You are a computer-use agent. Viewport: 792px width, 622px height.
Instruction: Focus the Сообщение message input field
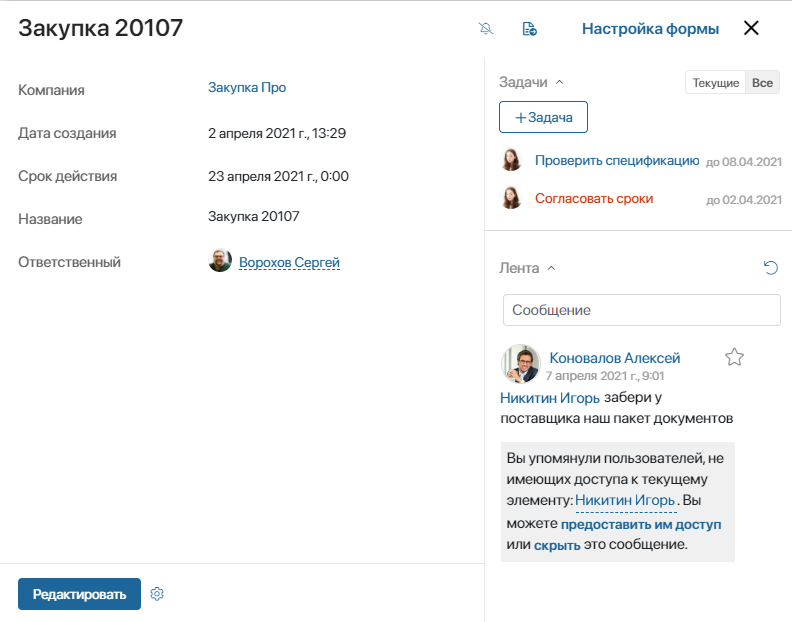coord(641,310)
